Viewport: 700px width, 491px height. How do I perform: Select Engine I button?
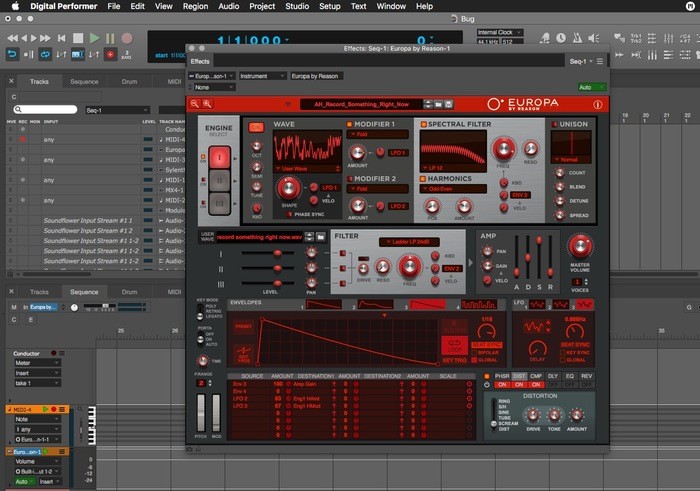[219, 157]
